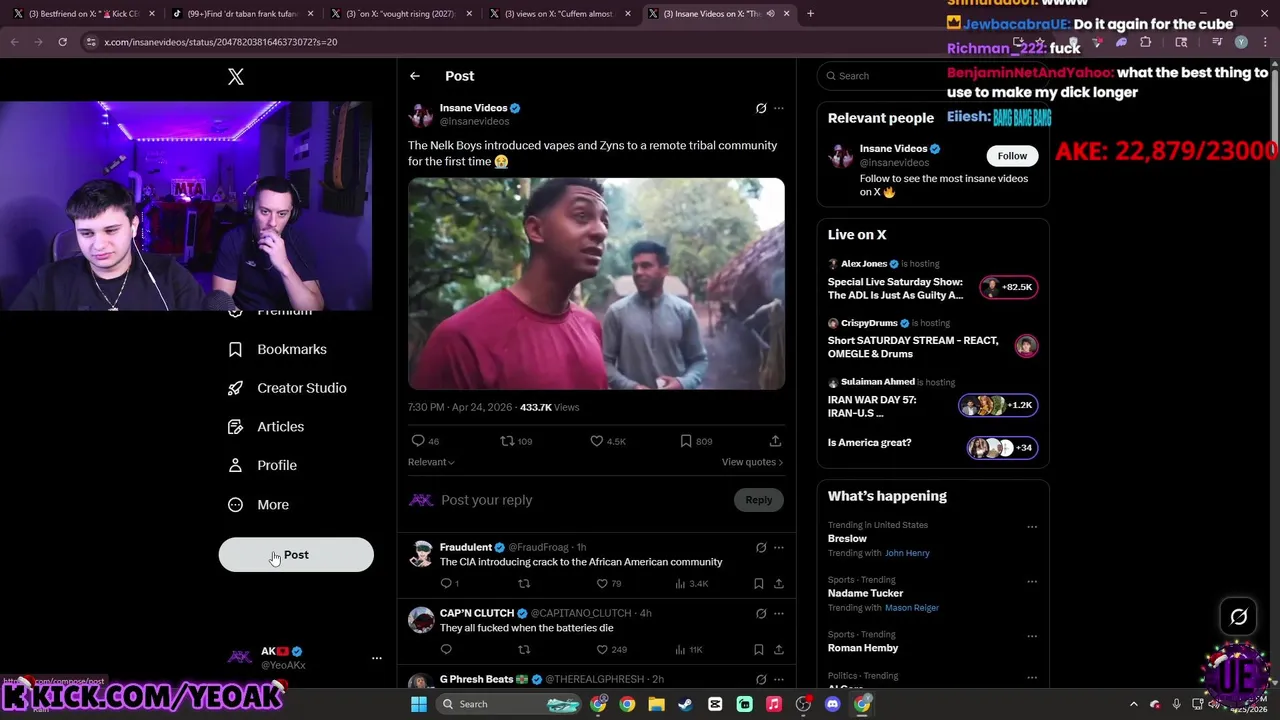This screenshot has width=1280, height=720.
Task: Expand the Relevant replies sort dropdown
Action: point(431,462)
